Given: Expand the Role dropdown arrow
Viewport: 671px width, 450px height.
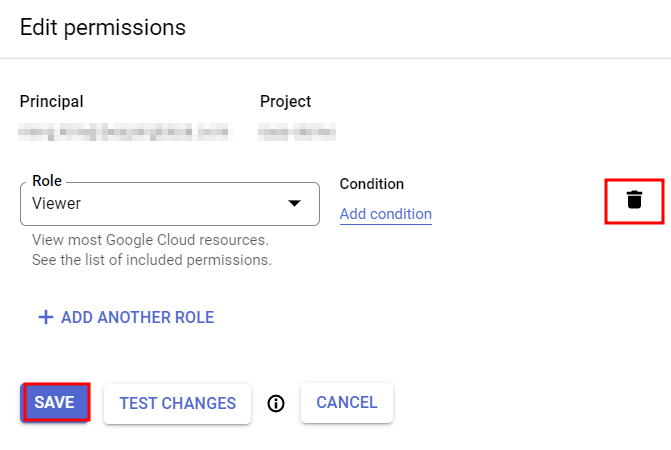Looking at the screenshot, I should 294,203.
